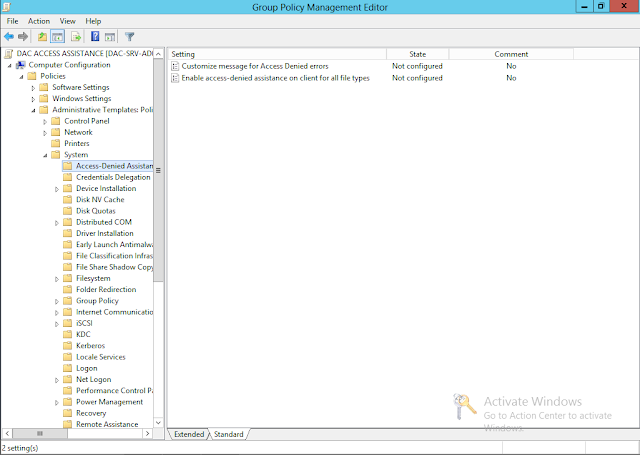
Task: Click the setting icon beside Enable access-denied assistance
Action: pyautogui.click(x=175, y=78)
